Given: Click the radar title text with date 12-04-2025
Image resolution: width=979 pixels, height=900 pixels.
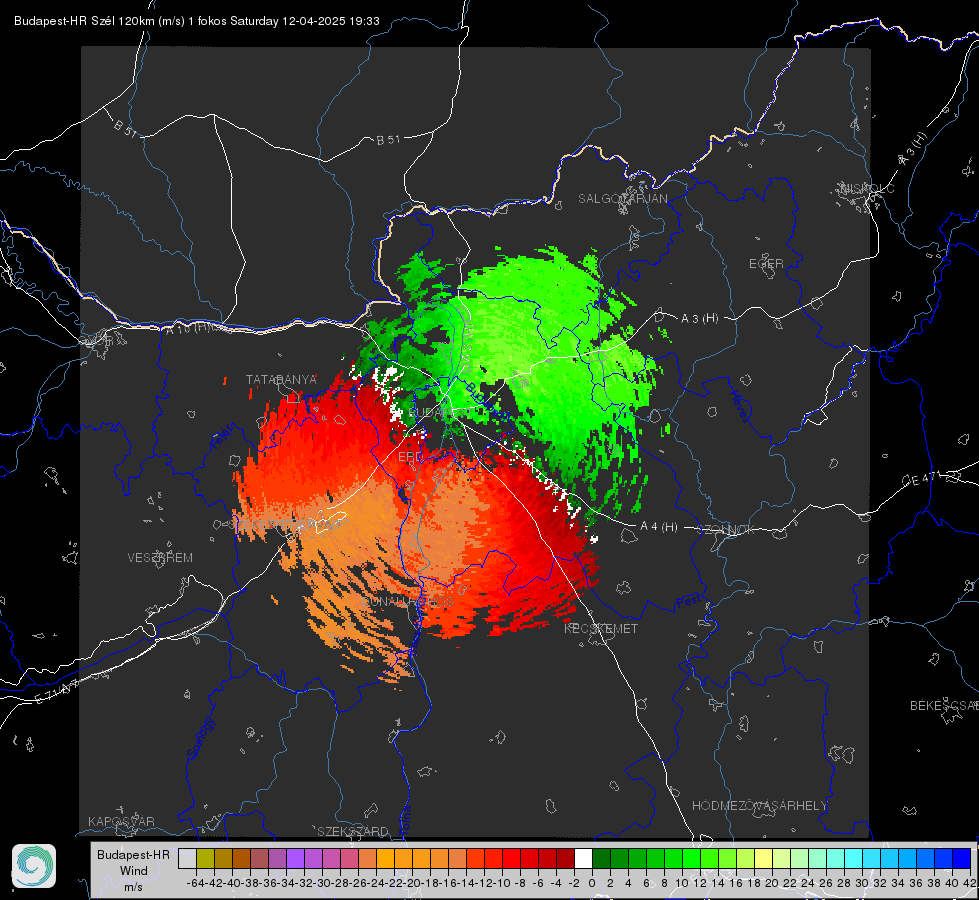Looking at the screenshot, I should coord(197,21).
